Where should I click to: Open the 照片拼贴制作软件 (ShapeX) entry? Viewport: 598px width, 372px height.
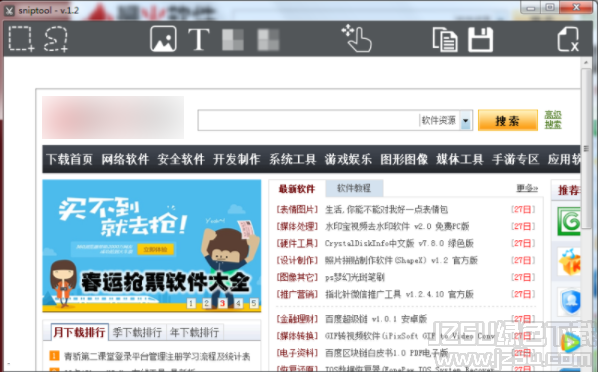401,260
